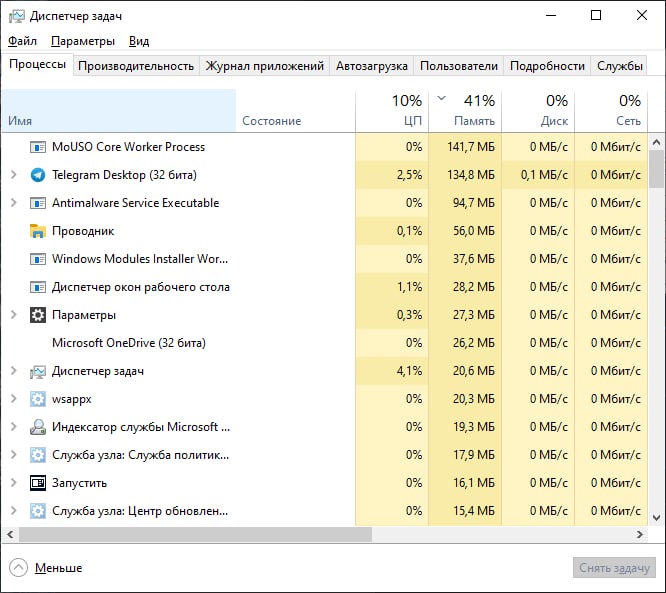Open the Вид menu
Screen dimensions: 666x593
(139, 41)
